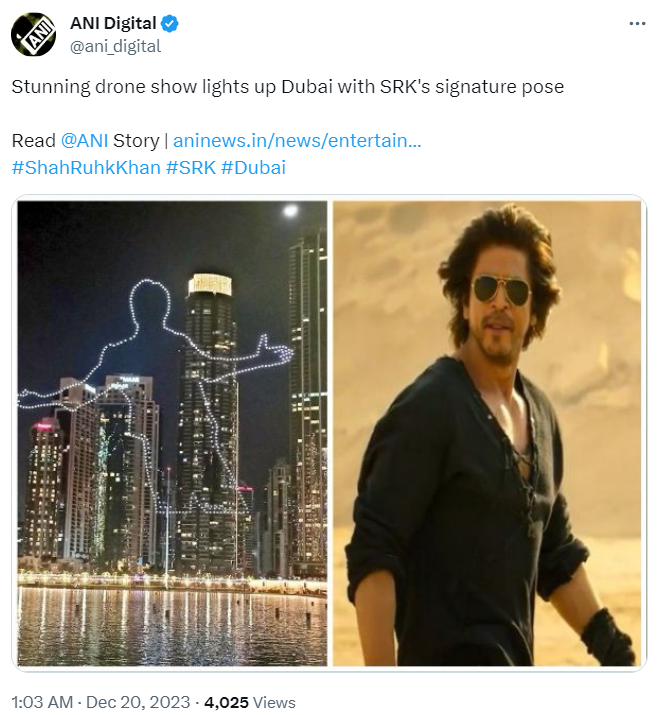The image size is (657, 715).
Task: Click the tweet text about drone show
Action: [288, 87]
